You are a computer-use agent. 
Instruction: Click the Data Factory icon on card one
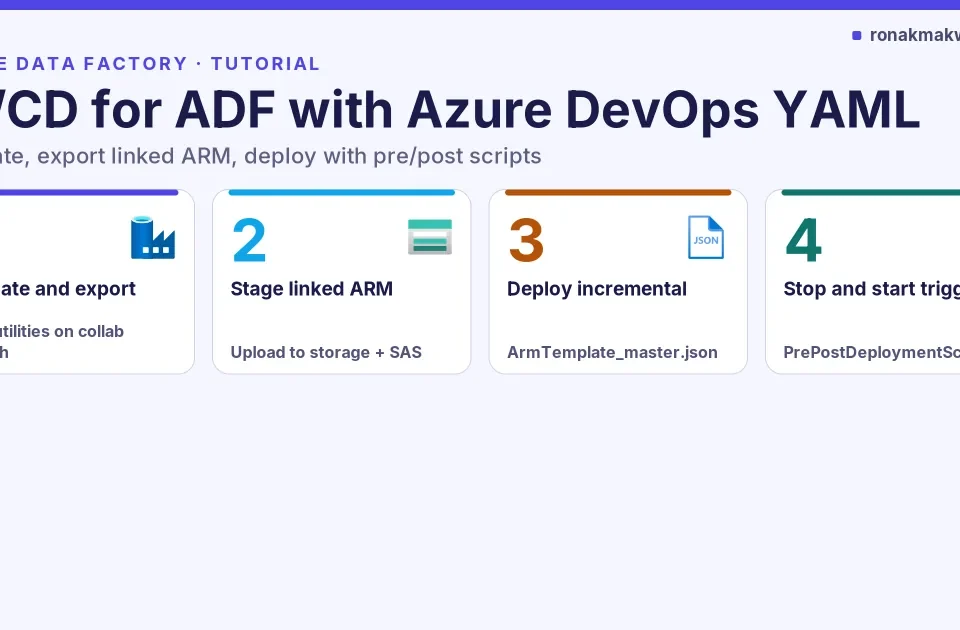pos(153,238)
